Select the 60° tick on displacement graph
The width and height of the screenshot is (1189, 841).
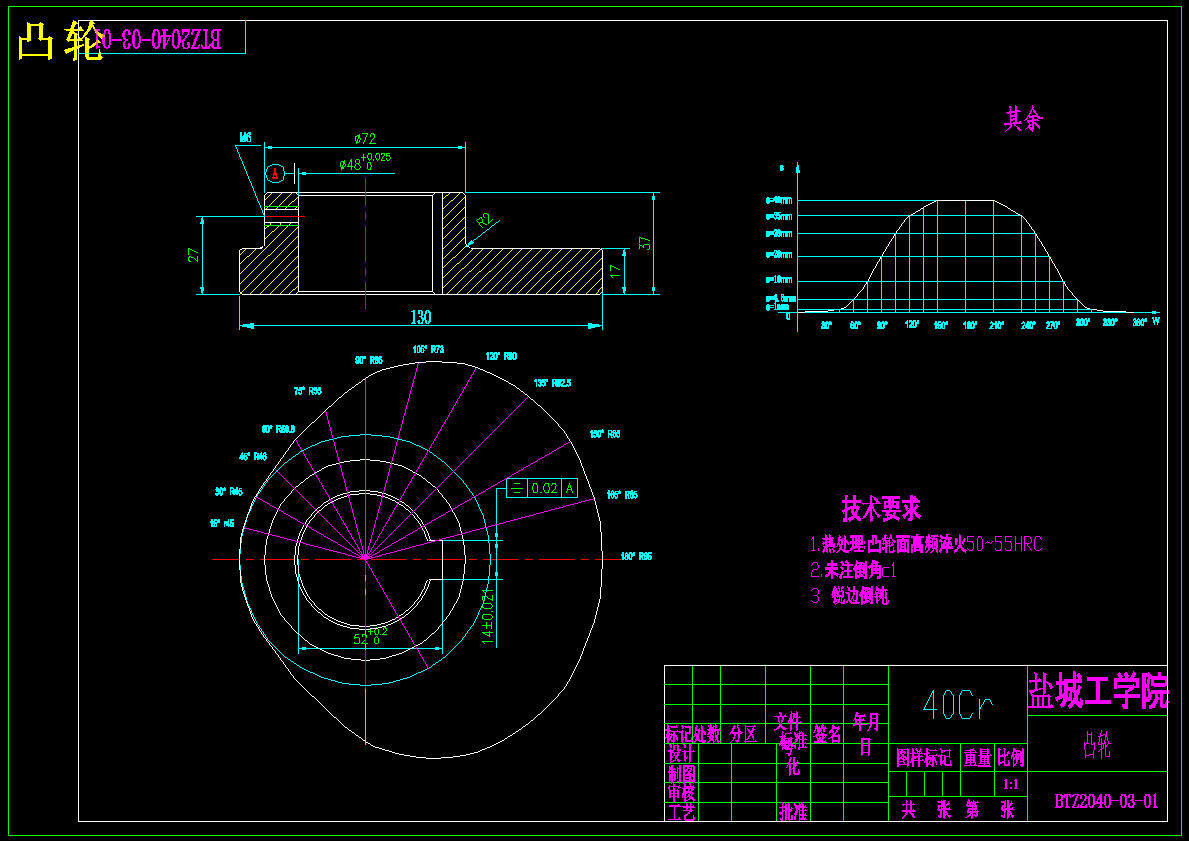(855, 324)
